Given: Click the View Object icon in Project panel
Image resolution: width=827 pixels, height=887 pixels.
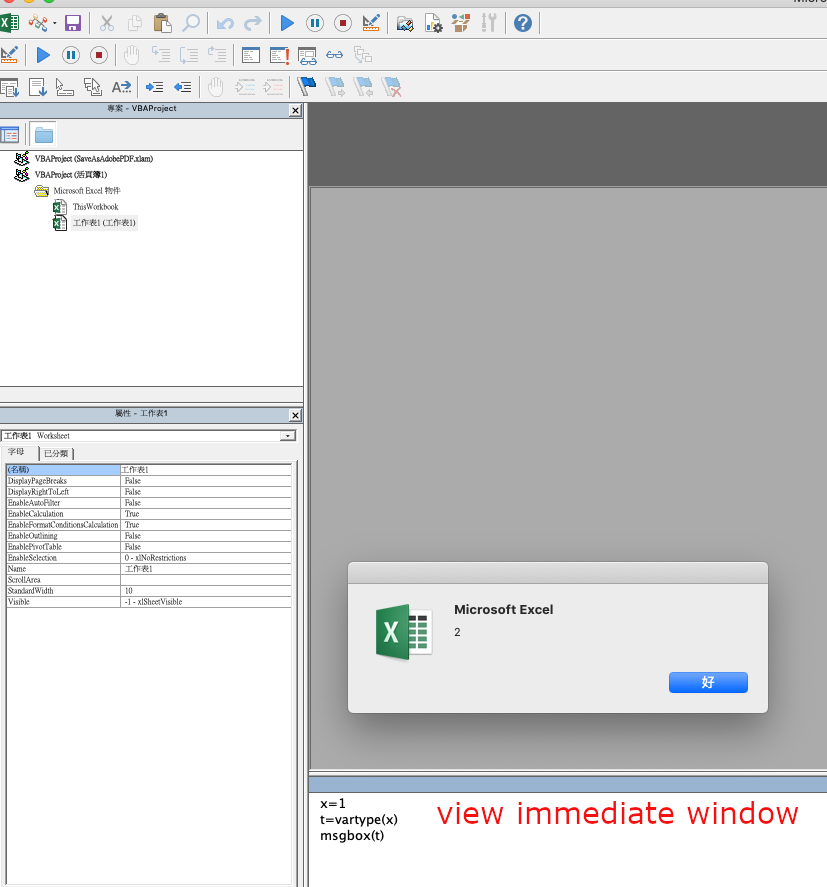Looking at the screenshot, I should [10, 135].
